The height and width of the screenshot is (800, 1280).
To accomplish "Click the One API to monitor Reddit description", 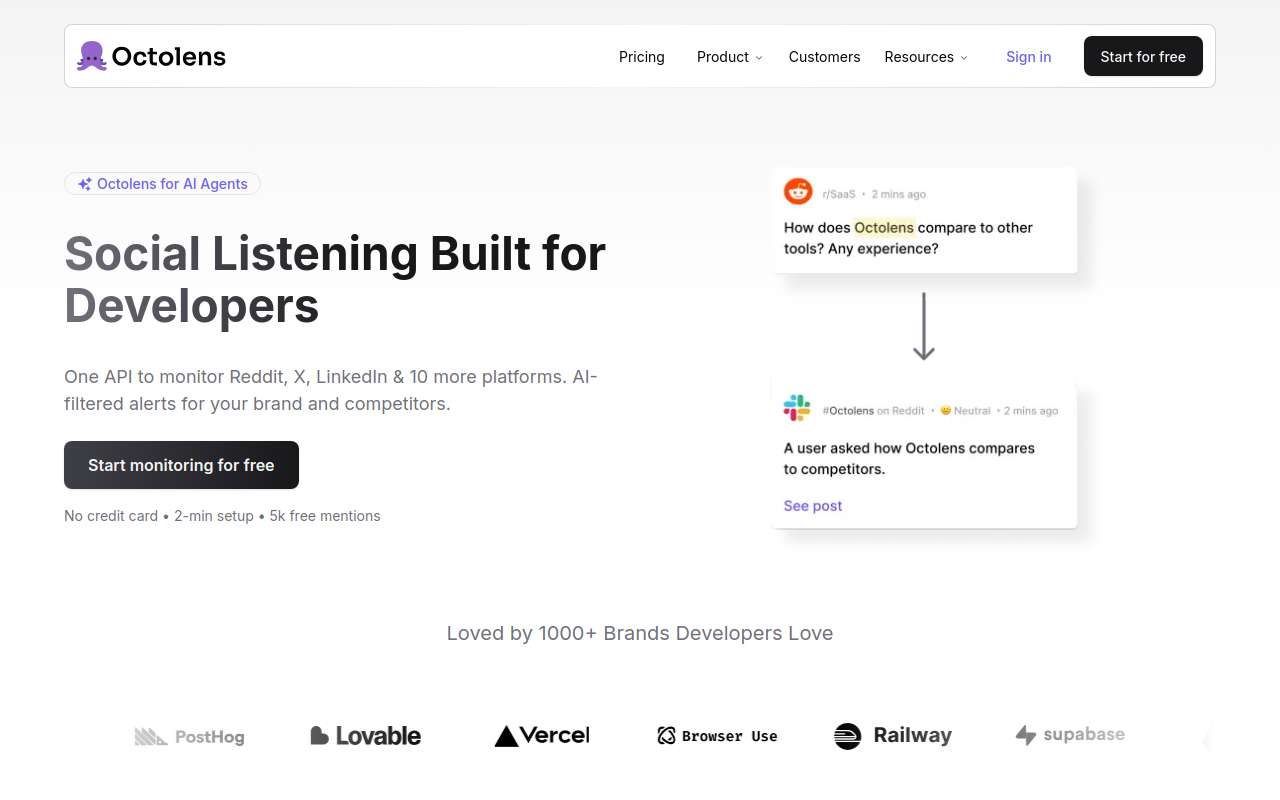I will tap(331, 390).
